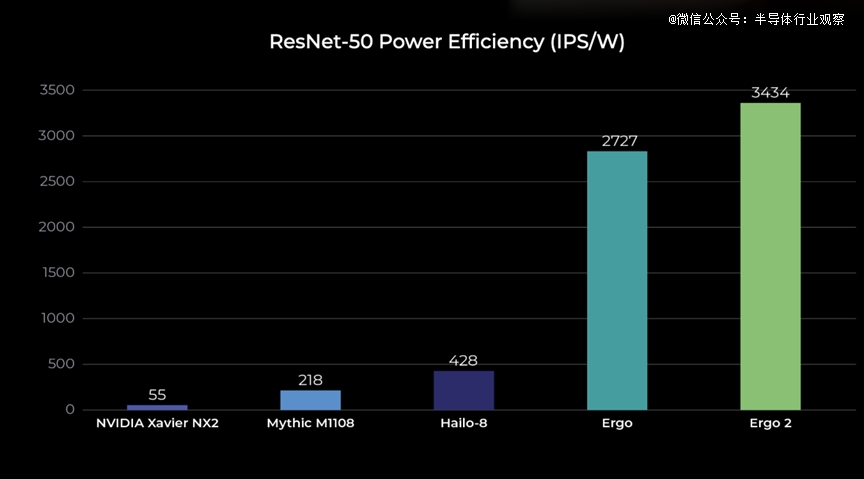
Task: Click the 500 y-axis tick label
Action: (x=61, y=364)
